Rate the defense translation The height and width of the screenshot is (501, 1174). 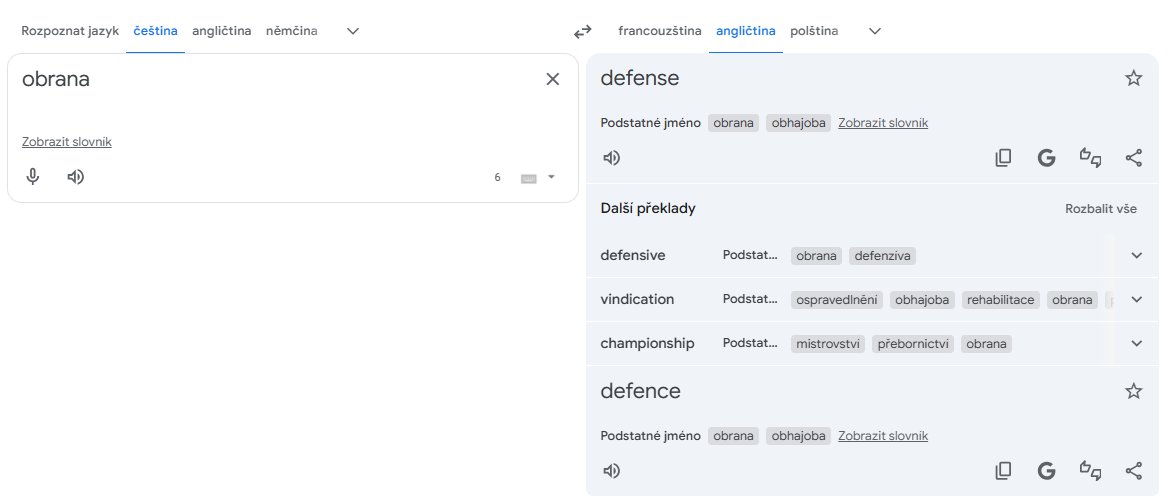pyautogui.click(x=1090, y=158)
